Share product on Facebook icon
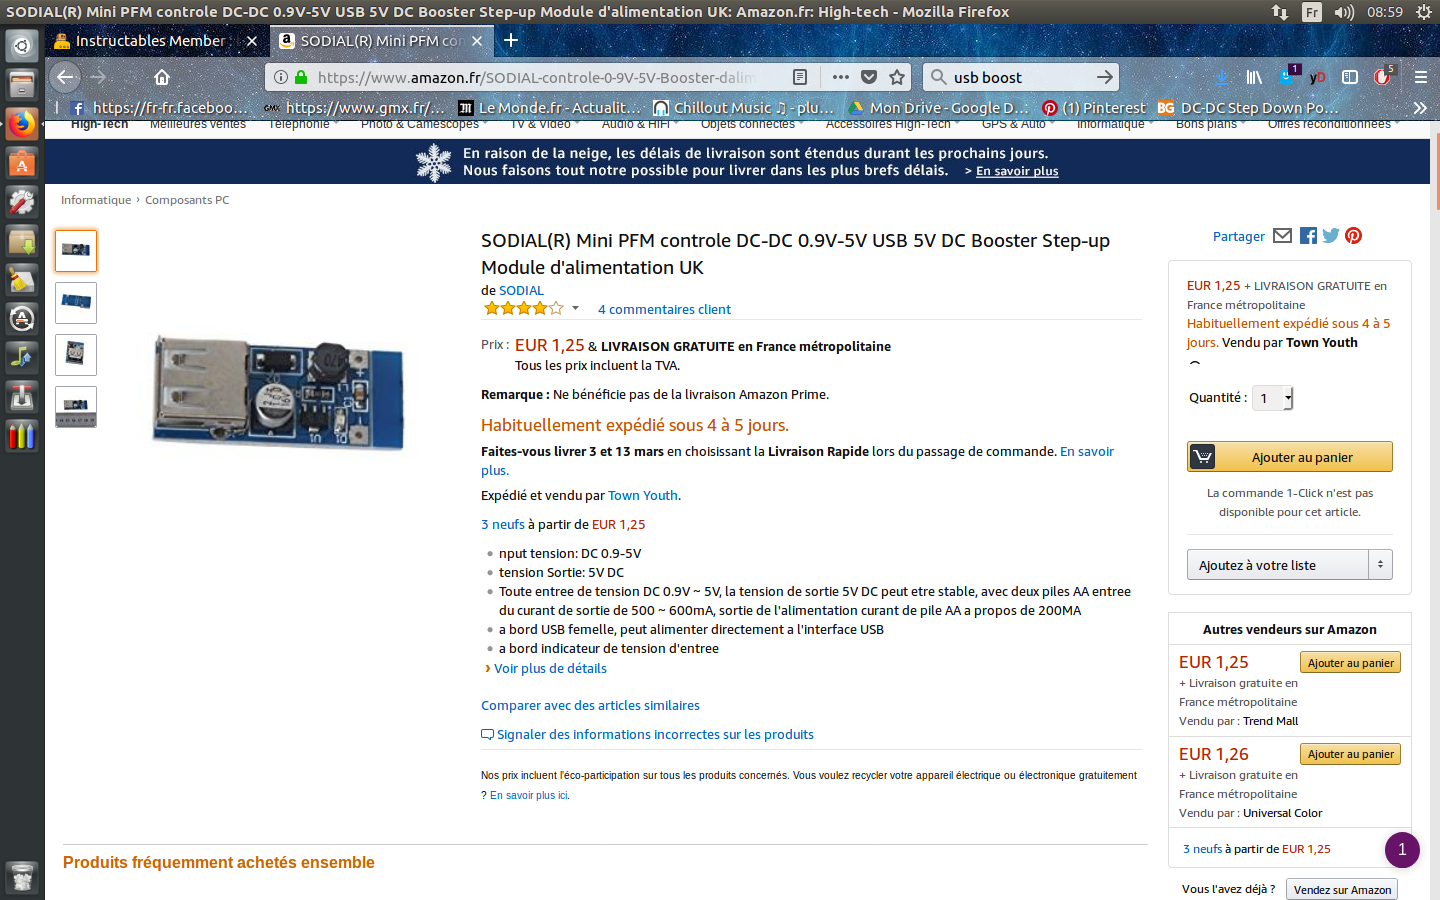 [x=1308, y=236]
